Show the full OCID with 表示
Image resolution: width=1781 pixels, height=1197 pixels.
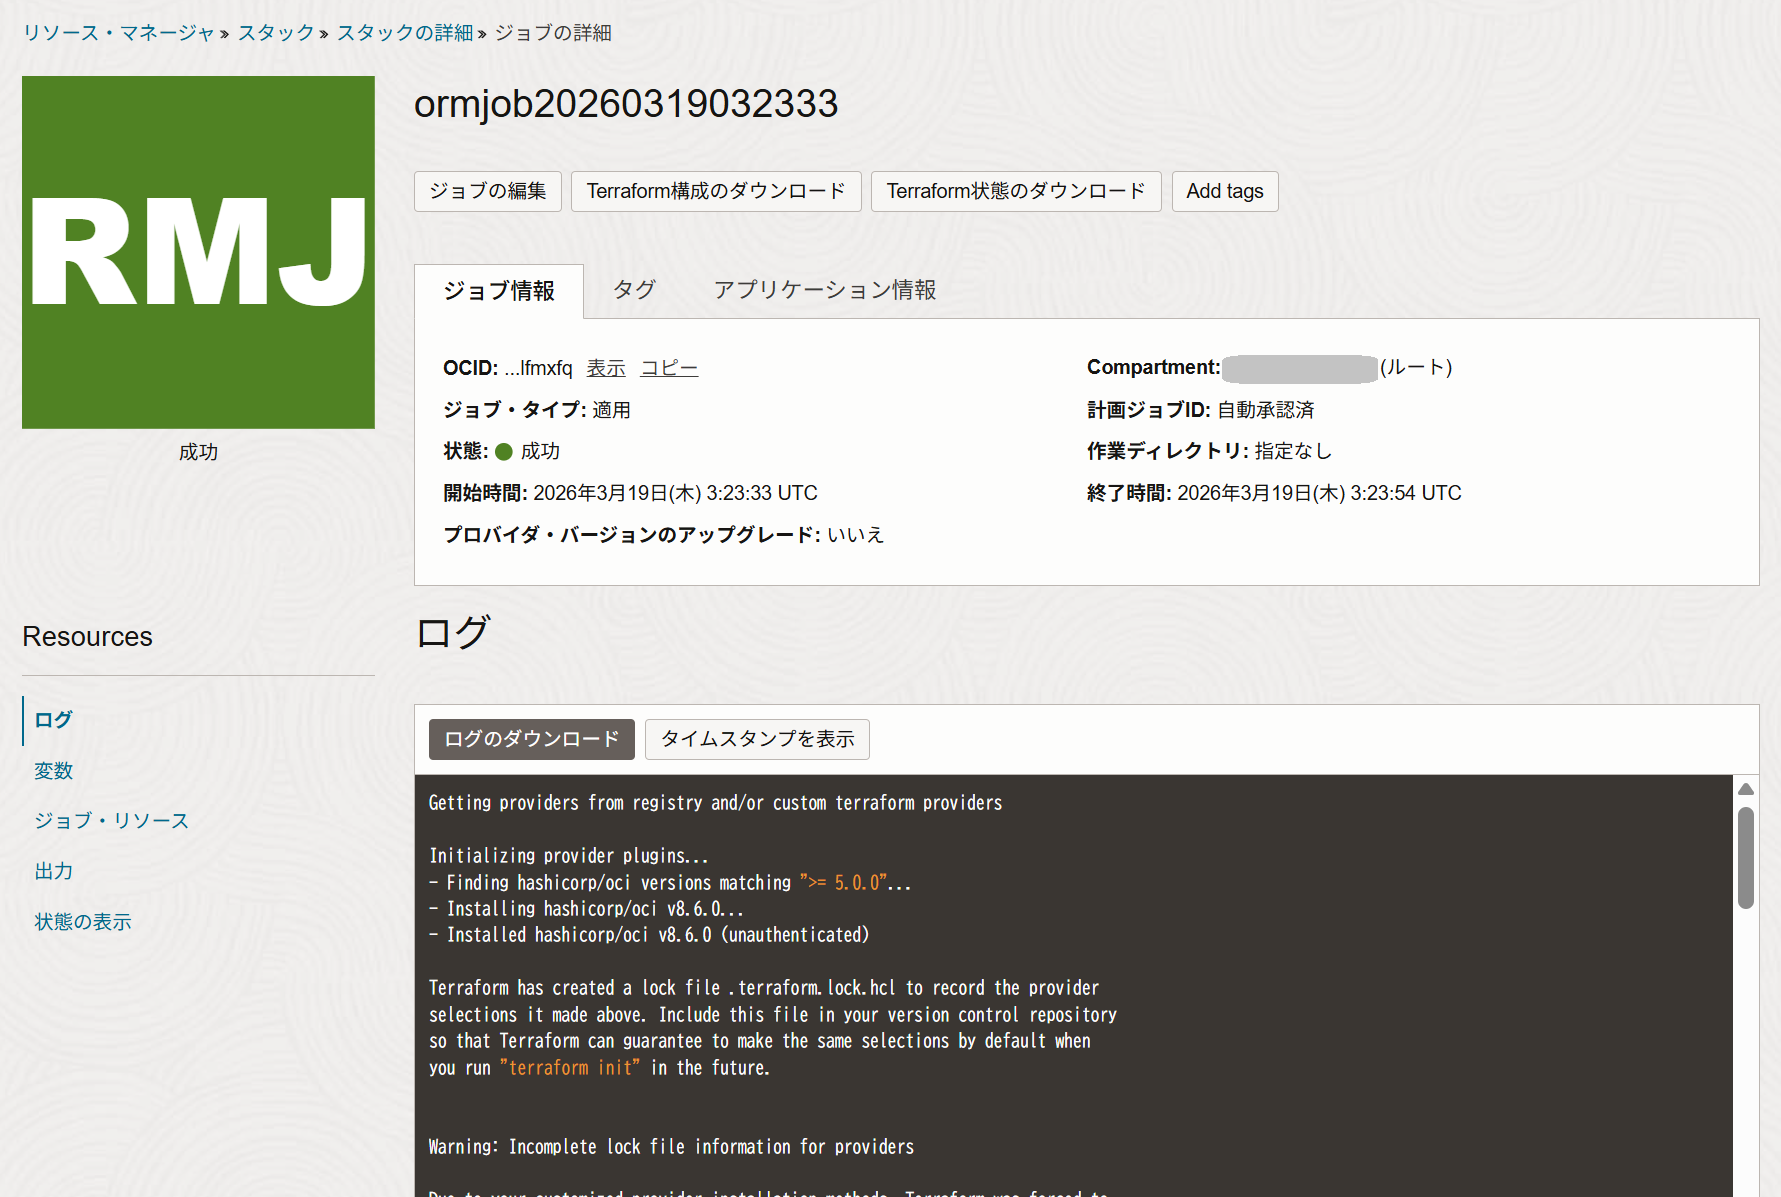[606, 367]
